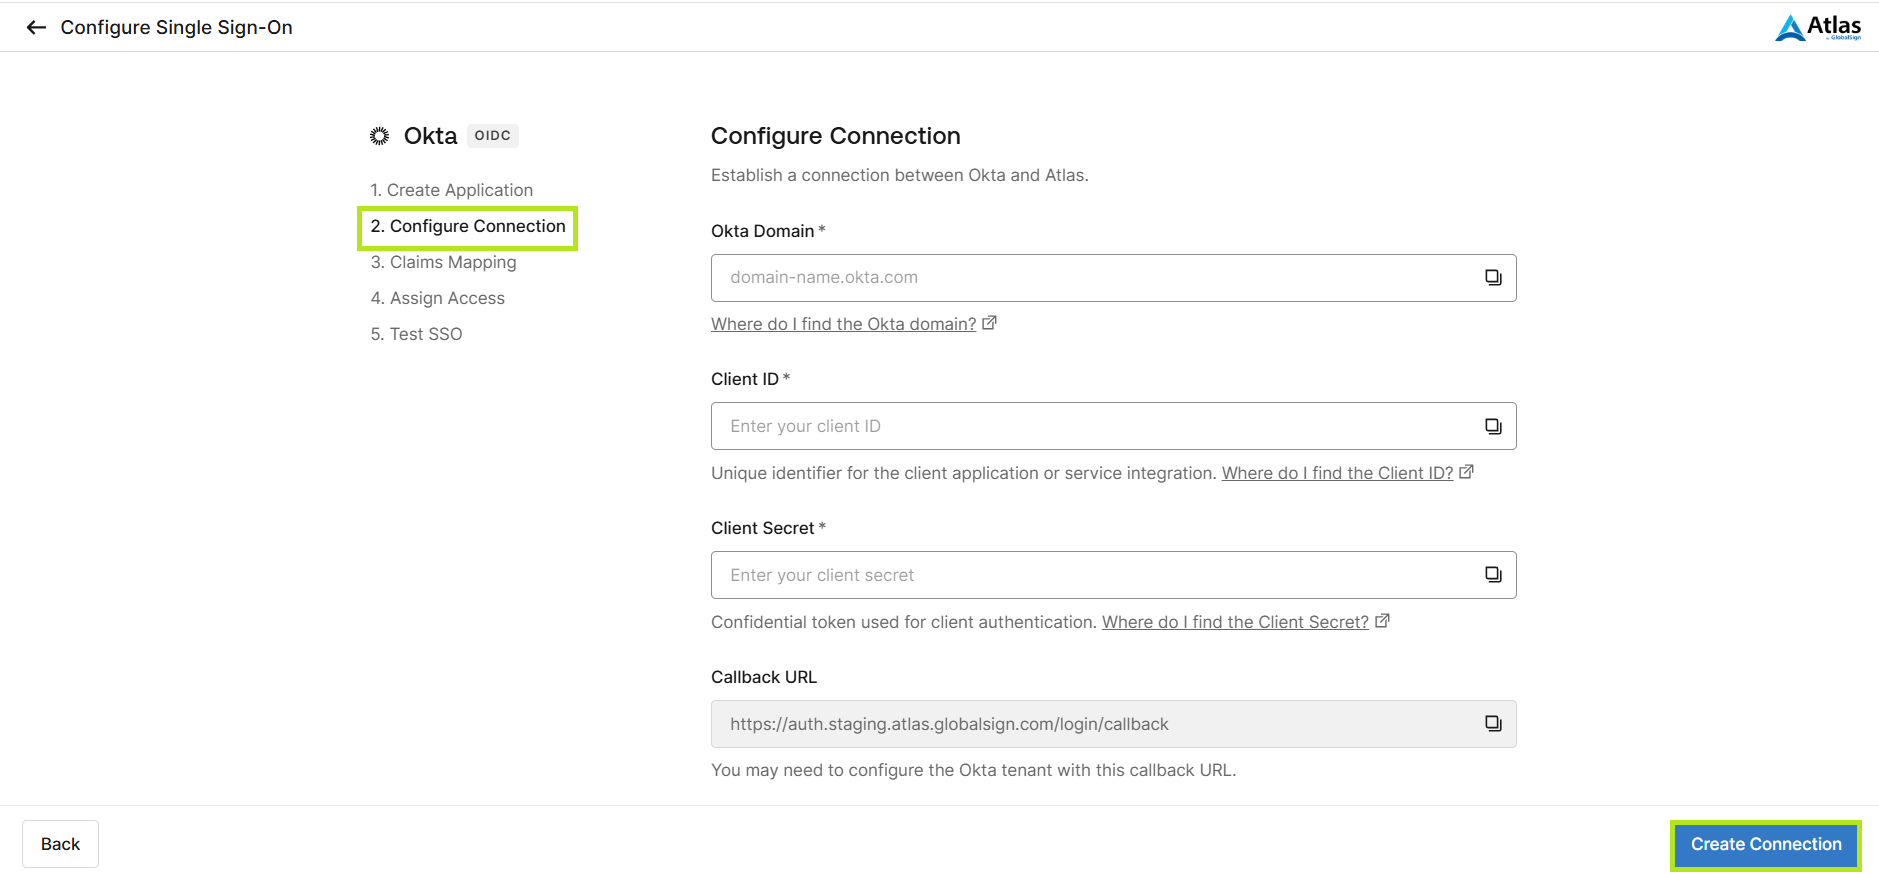This screenshot has width=1879, height=874.
Task: Click the 'Callback URL' field label
Action: [764, 677]
